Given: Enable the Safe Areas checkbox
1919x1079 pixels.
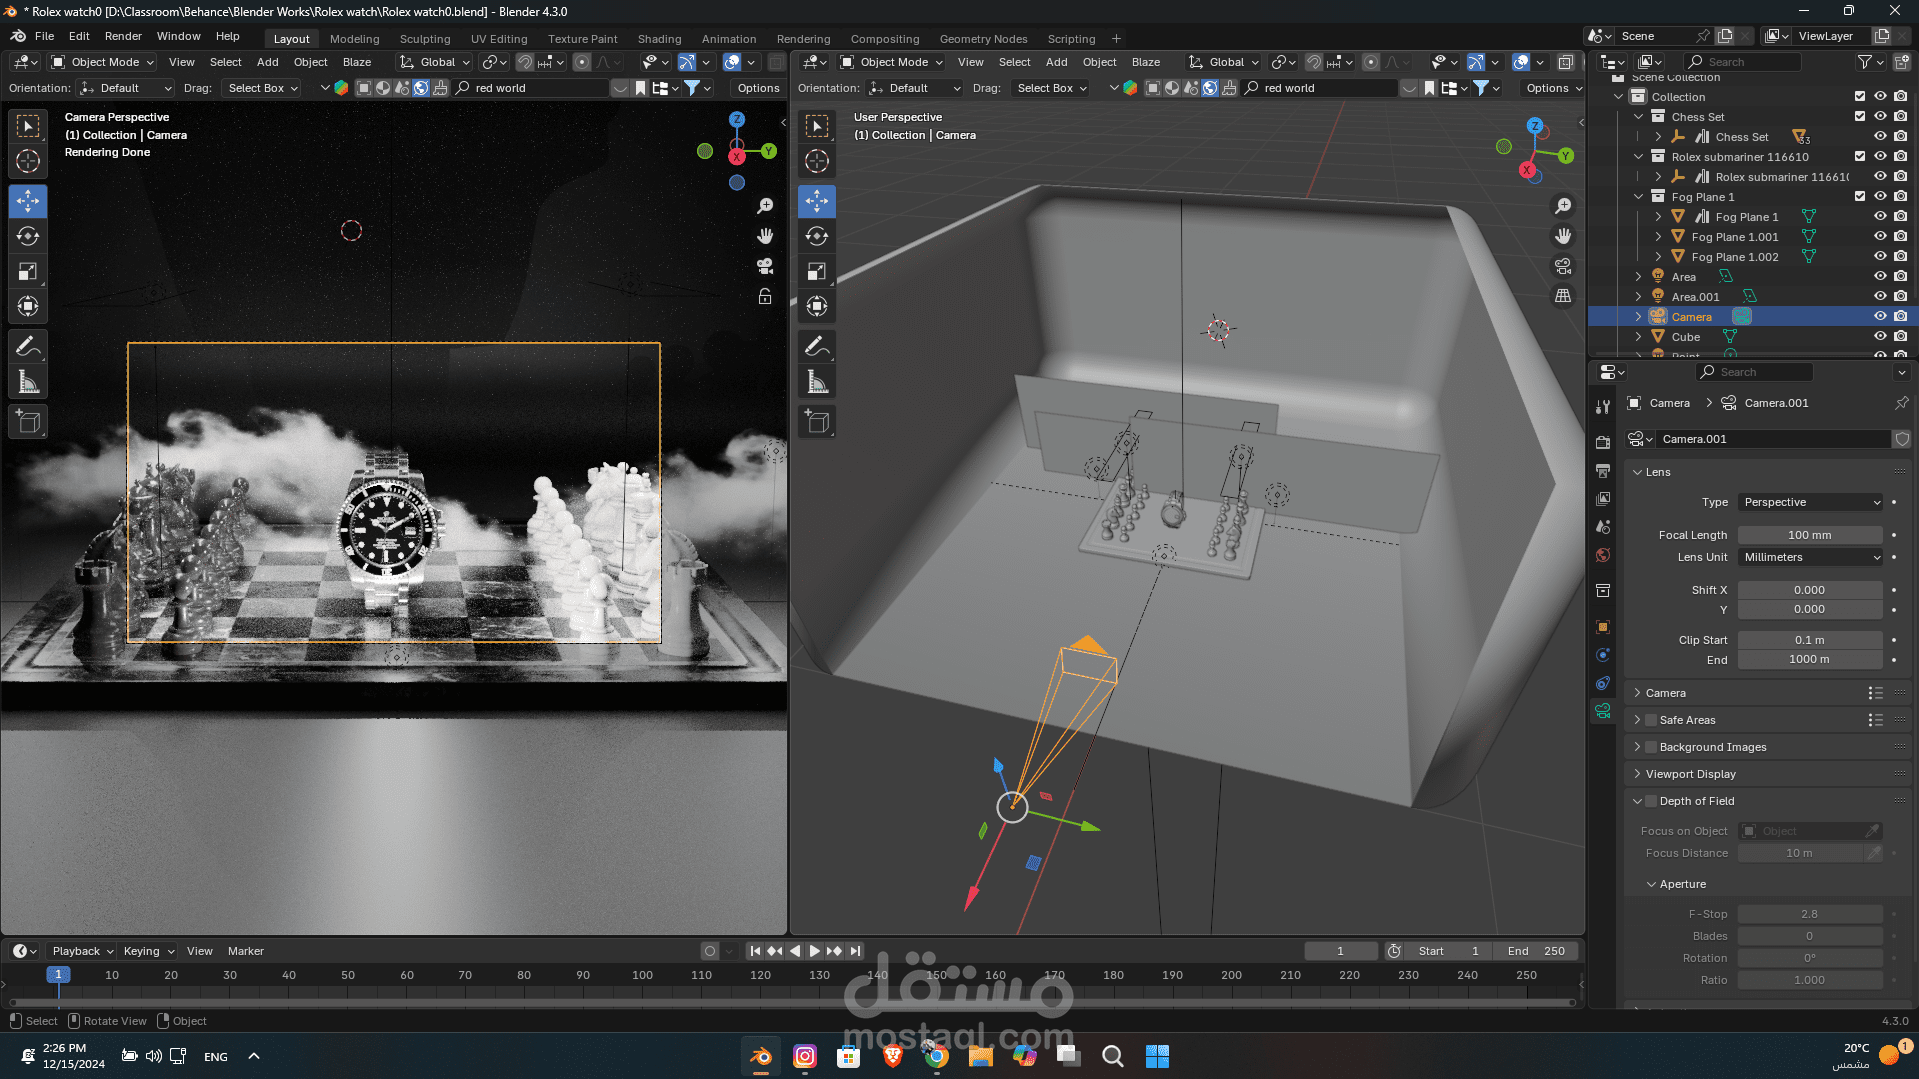Looking at the screenshot, I should pos(1651,720).
